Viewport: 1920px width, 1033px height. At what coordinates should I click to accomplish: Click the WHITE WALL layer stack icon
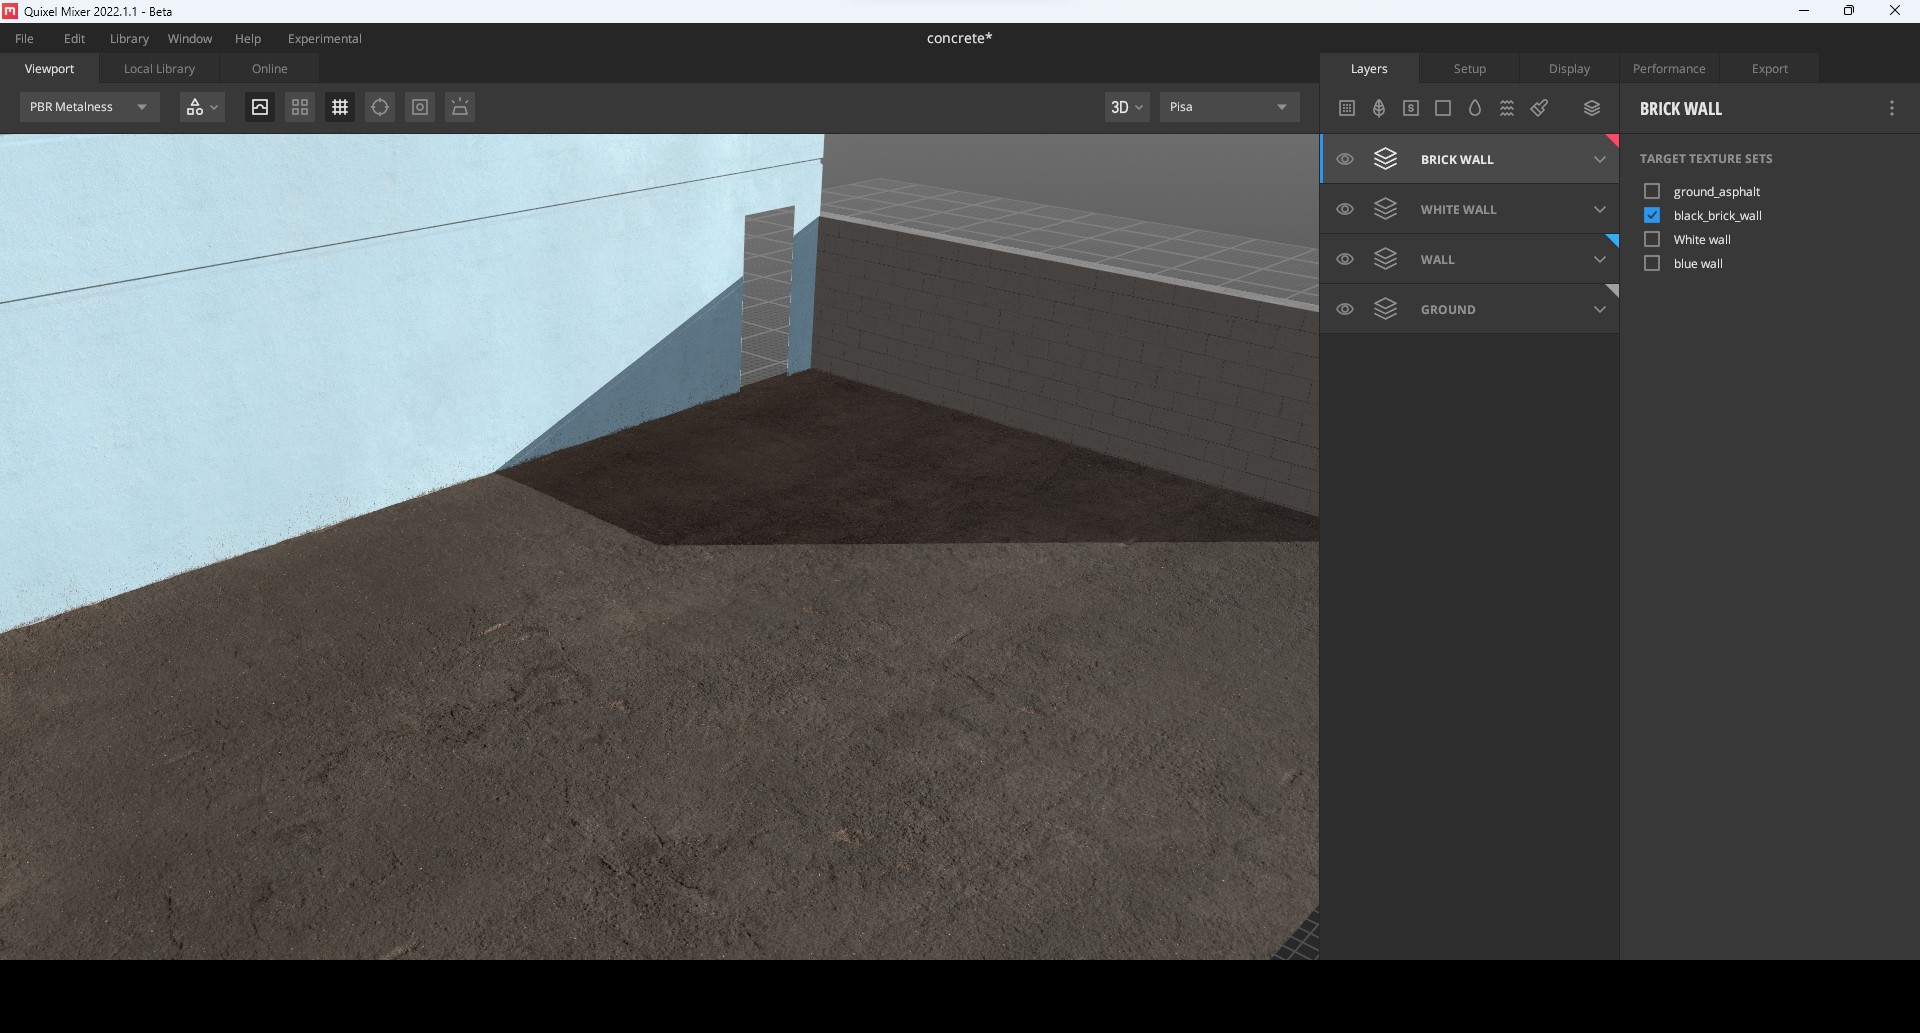tap(1385, 209)
